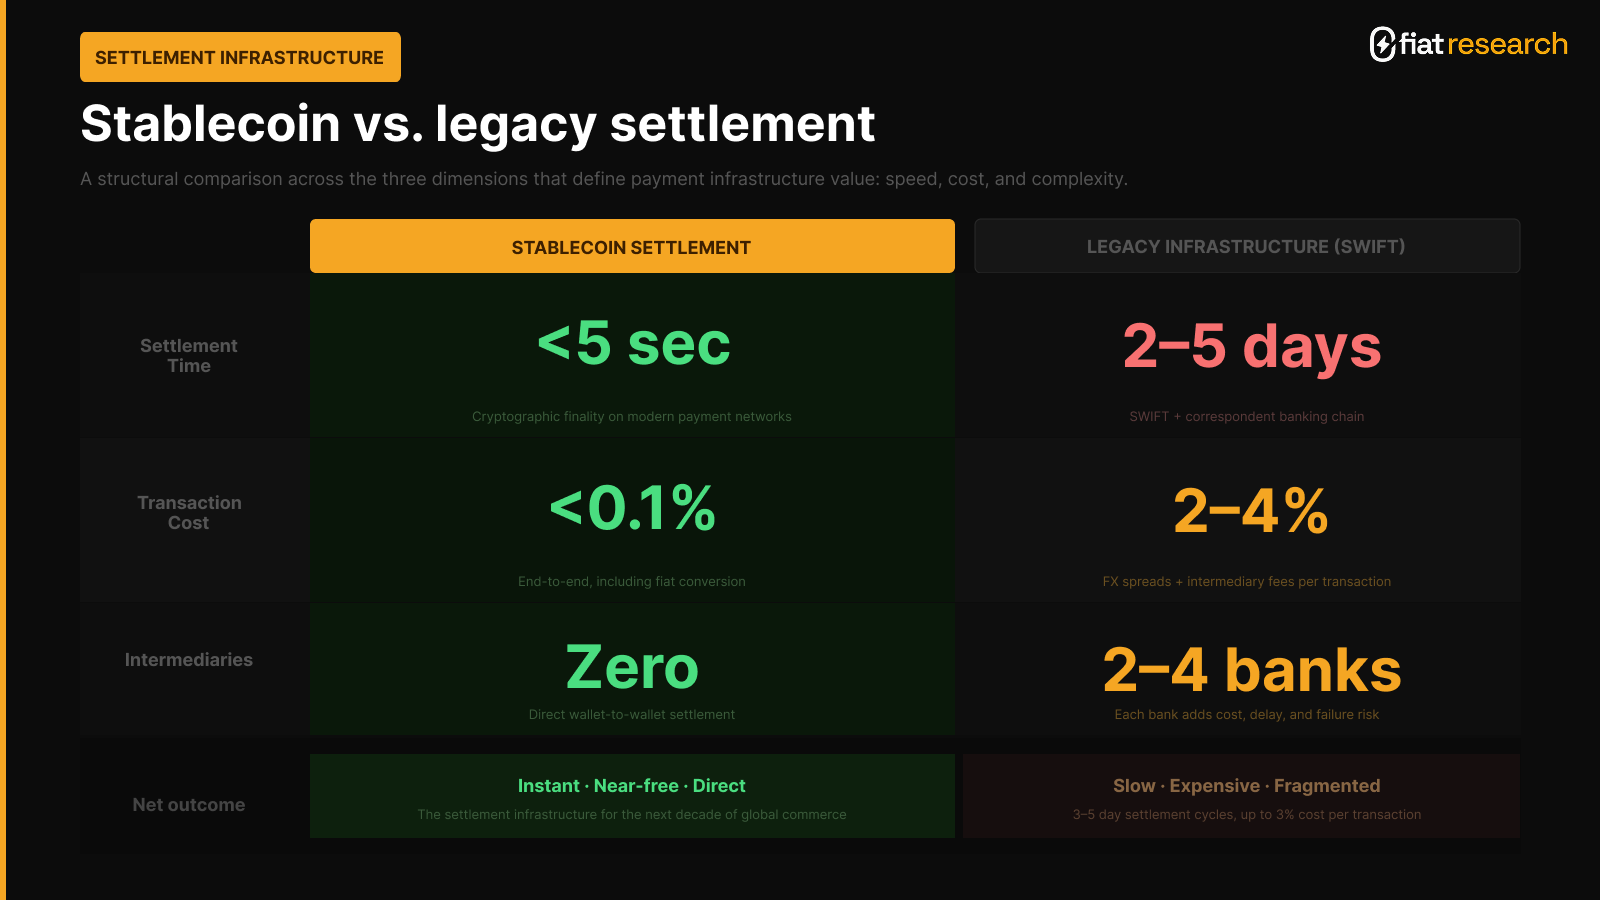Click the Settlement Time row label
This screenshot has height=900, width=1600.
point(189,356)
